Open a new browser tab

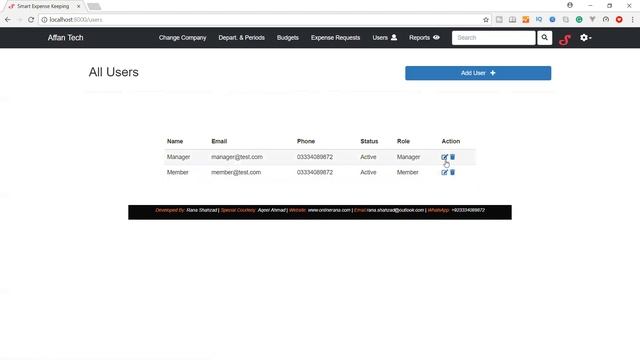click(94, 7)
